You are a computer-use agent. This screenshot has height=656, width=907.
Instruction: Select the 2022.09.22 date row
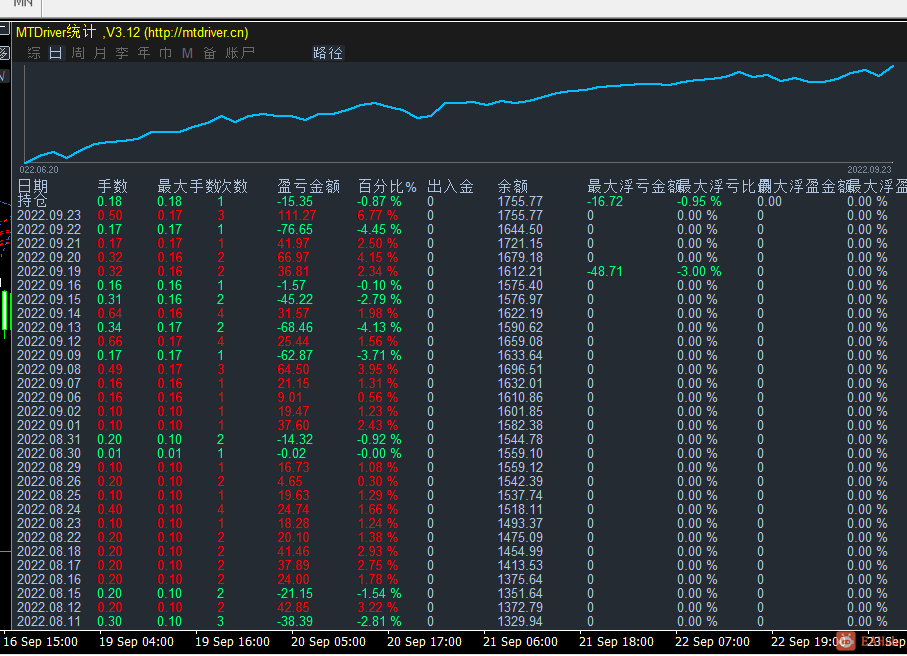point(49,229)
